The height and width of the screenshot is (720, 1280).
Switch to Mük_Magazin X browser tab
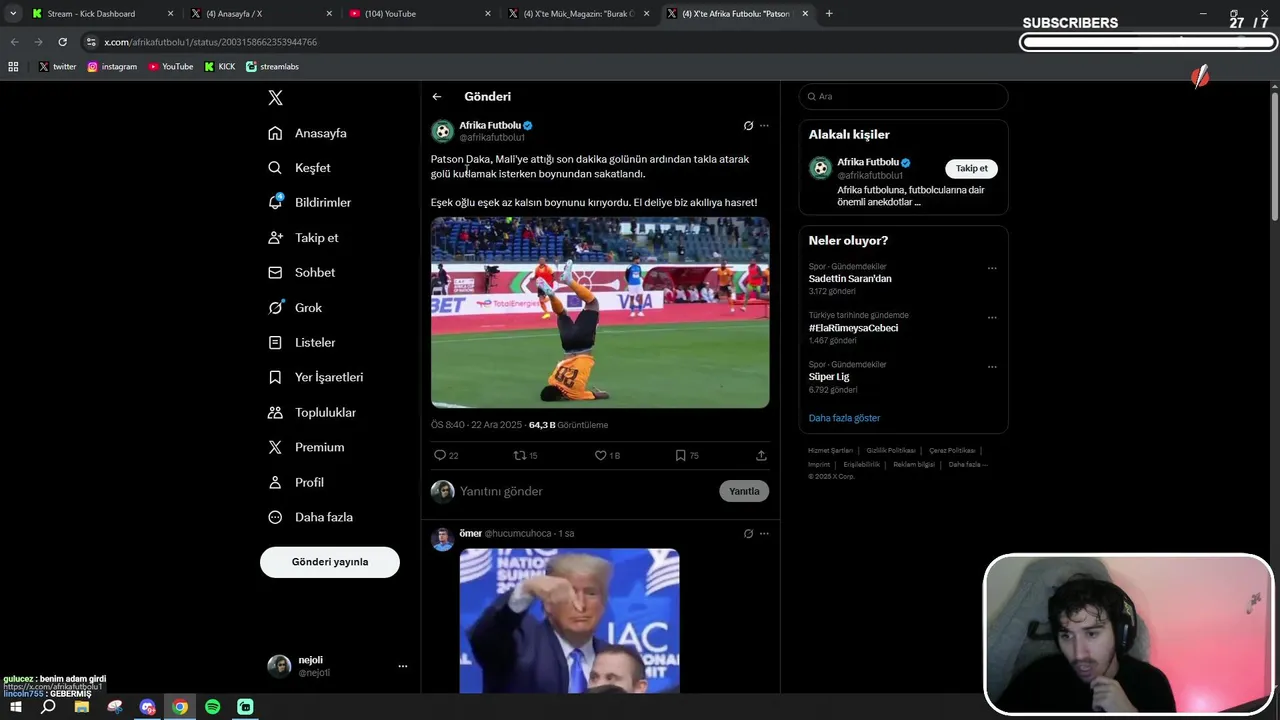pos(578,14)
